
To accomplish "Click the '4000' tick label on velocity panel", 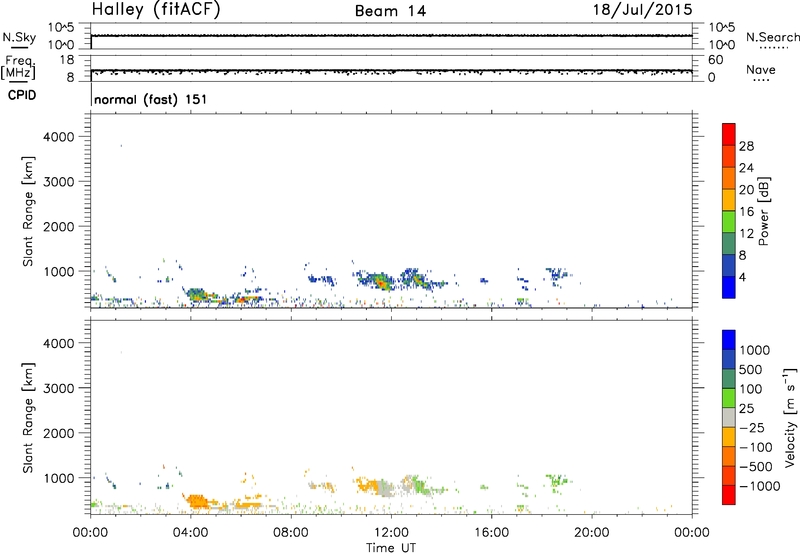I will (59, 344).
